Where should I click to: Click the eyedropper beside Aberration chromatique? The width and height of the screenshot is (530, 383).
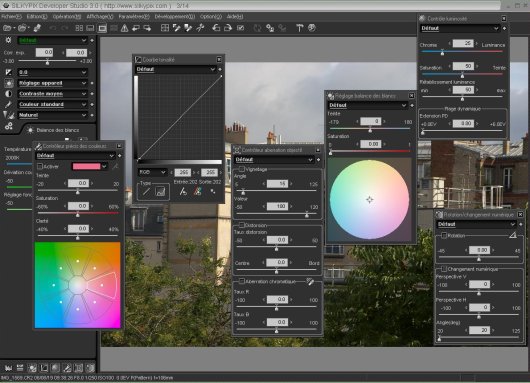pyautogui.click(x=311, y=281)
